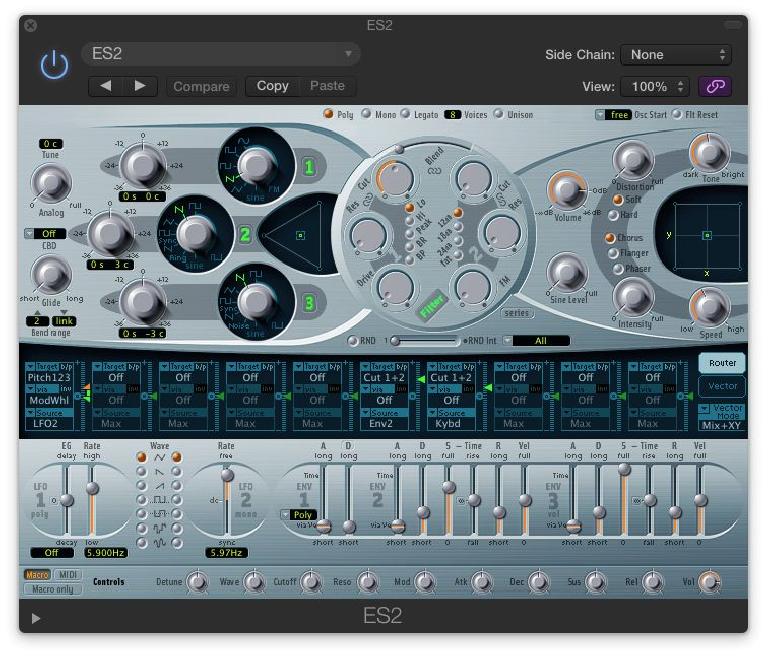Image resolution: width=768 pixels, height=657 pixels.
Task: Toggle the ES2 plugin power button
Action: [x=54, y=64]
